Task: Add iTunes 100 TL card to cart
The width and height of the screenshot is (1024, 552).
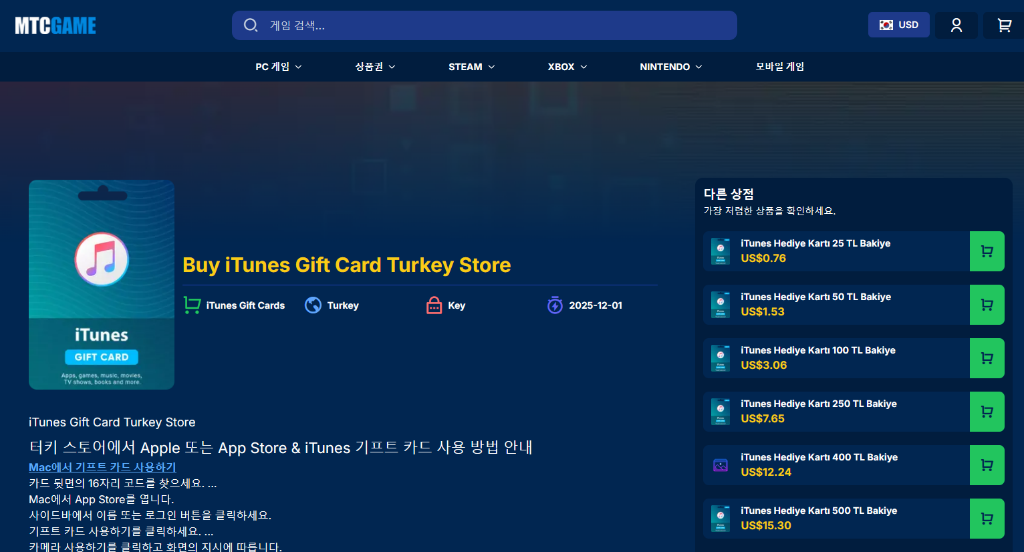Action: [x=986, y=358]
